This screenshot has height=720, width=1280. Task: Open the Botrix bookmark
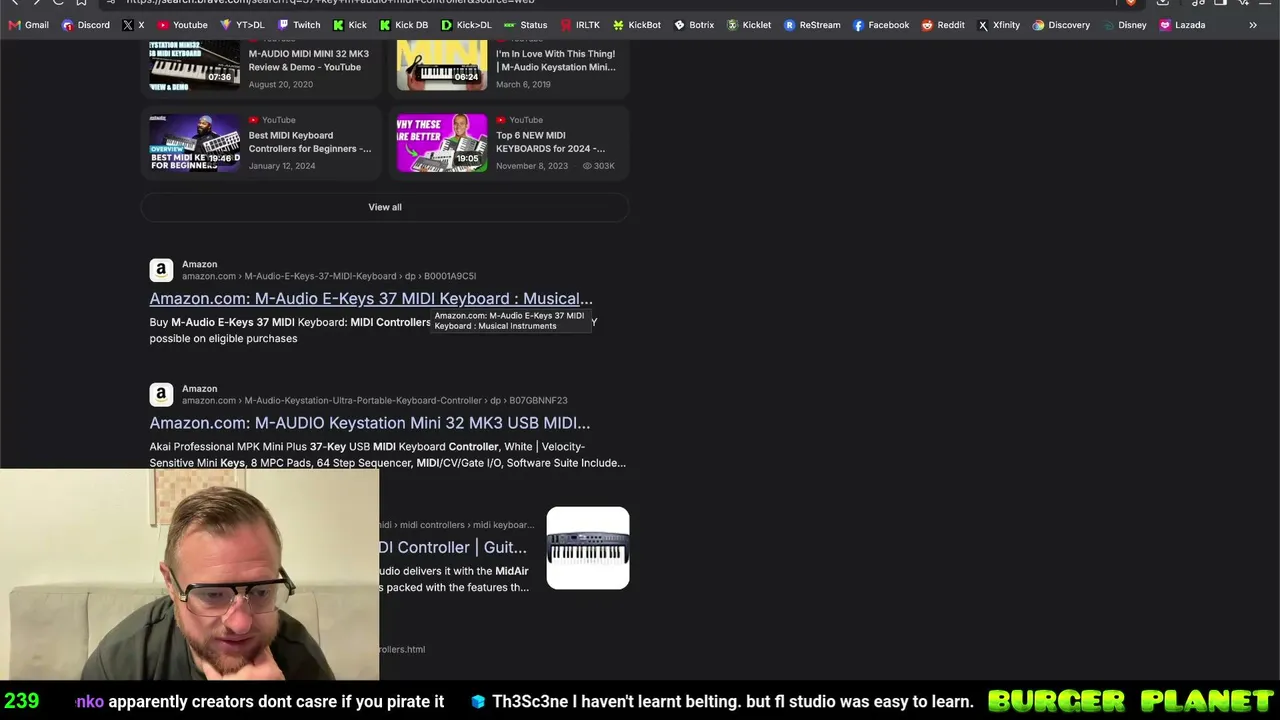694,25
